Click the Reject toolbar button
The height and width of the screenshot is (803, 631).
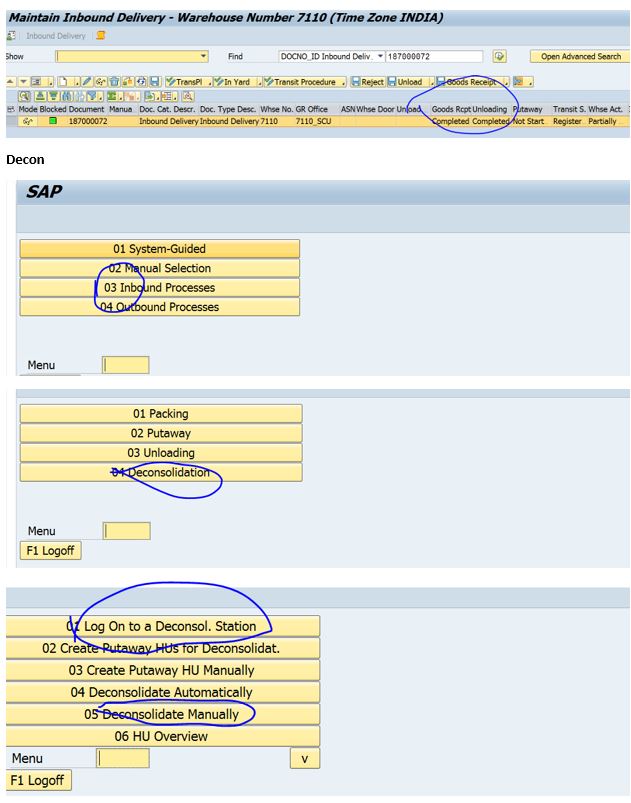pos(367,82)
